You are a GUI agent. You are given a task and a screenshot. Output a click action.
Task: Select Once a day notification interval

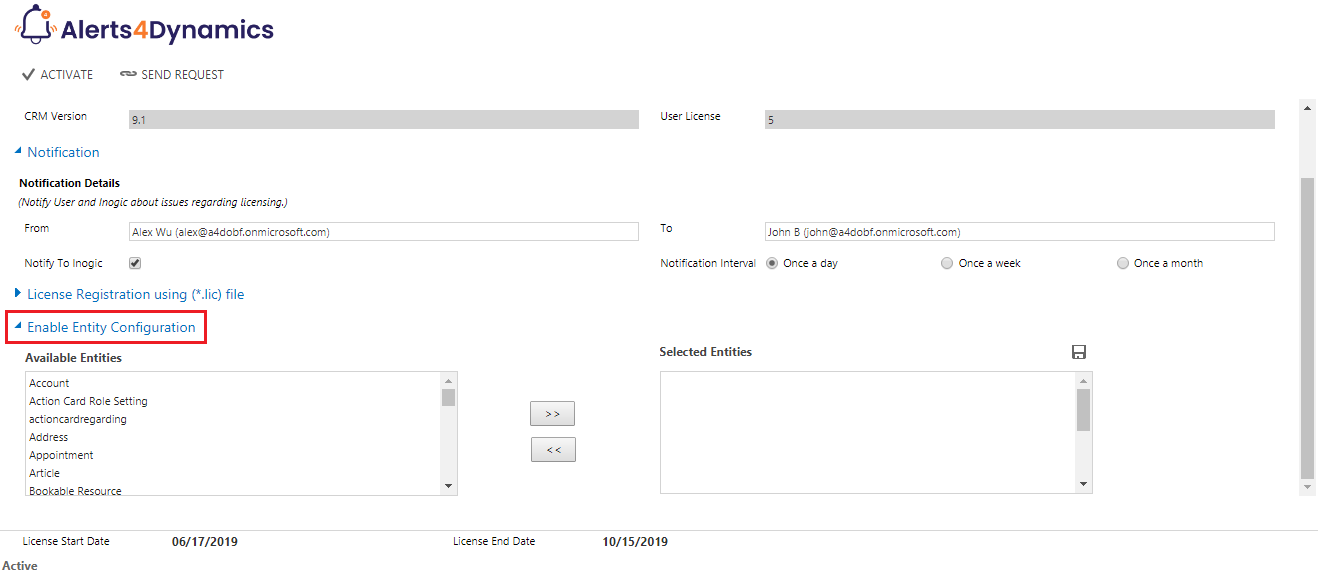click(772, 264)
